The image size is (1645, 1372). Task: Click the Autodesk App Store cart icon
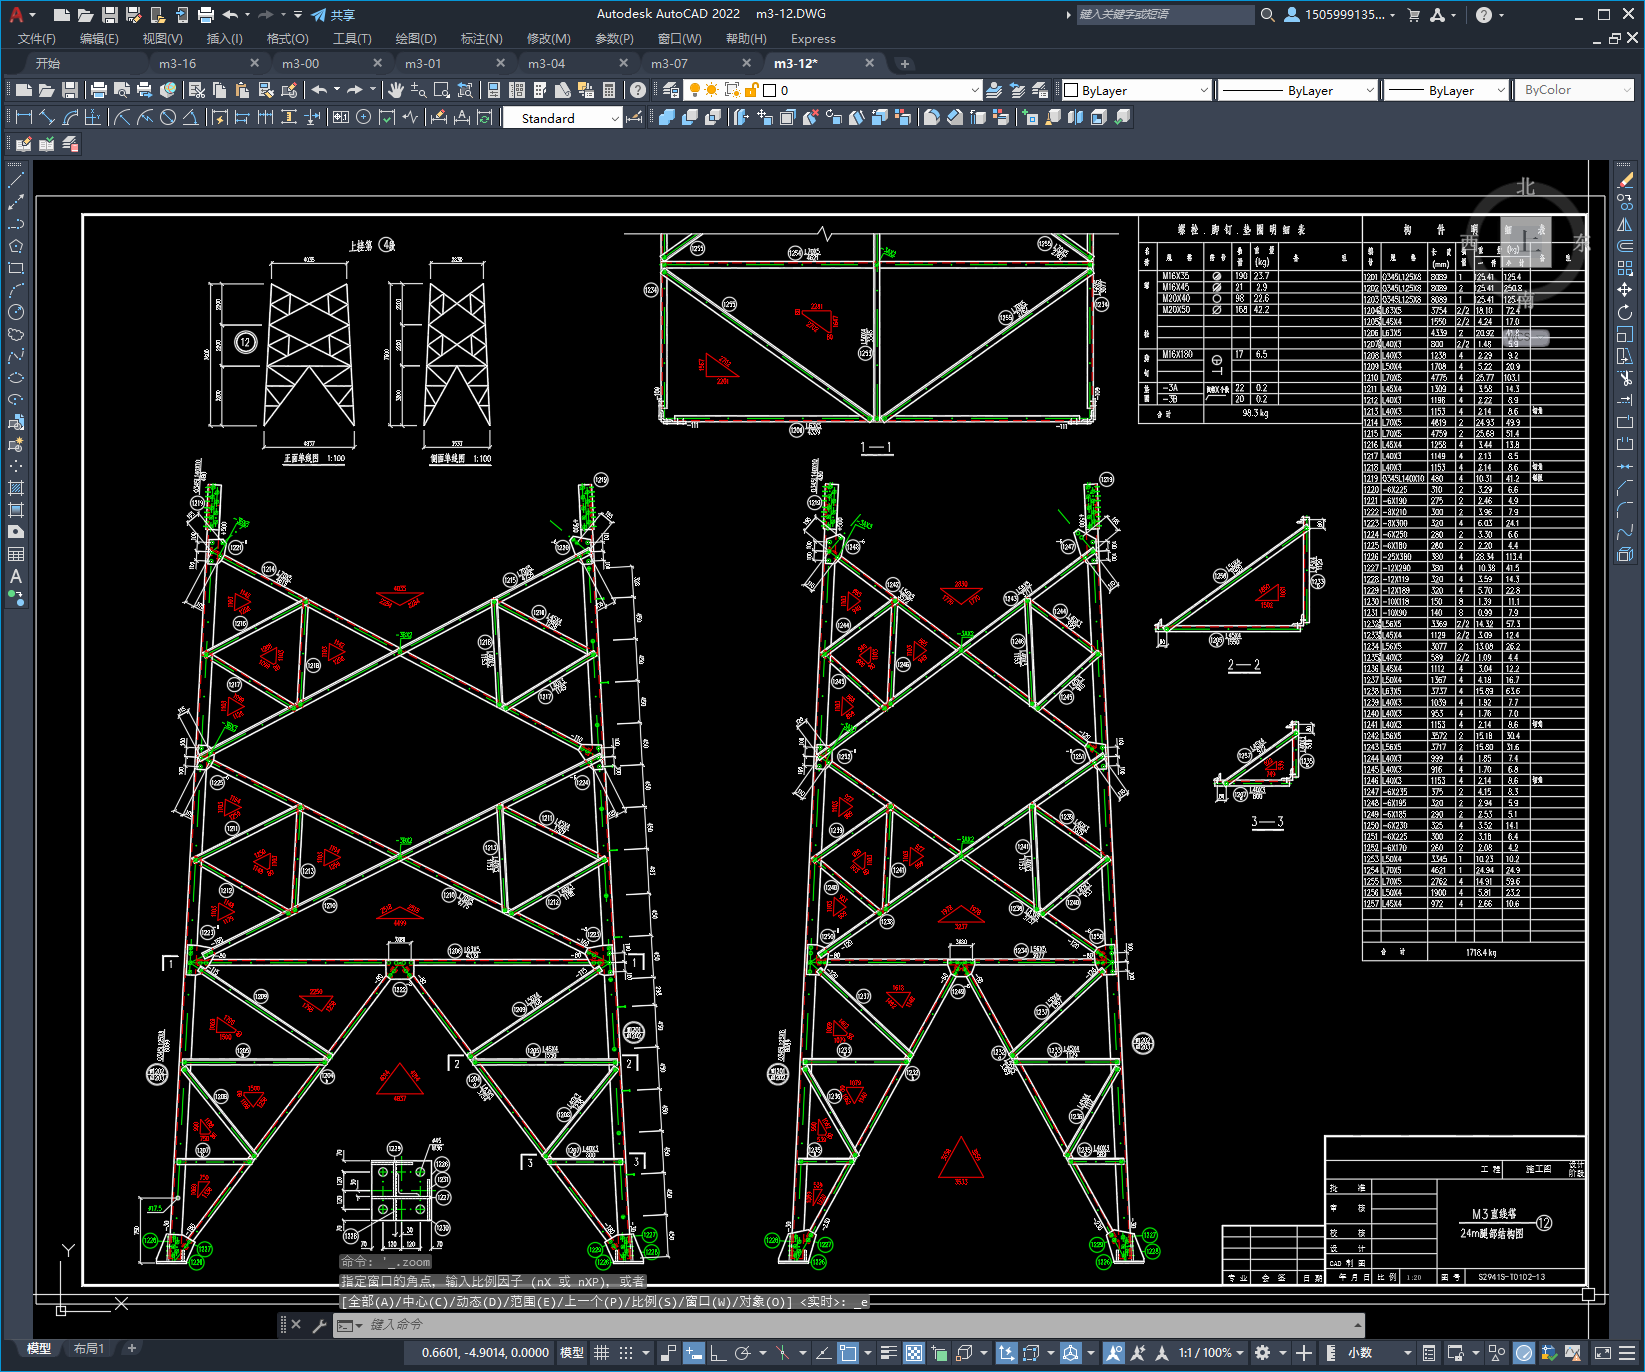(x=1413, y=15)
